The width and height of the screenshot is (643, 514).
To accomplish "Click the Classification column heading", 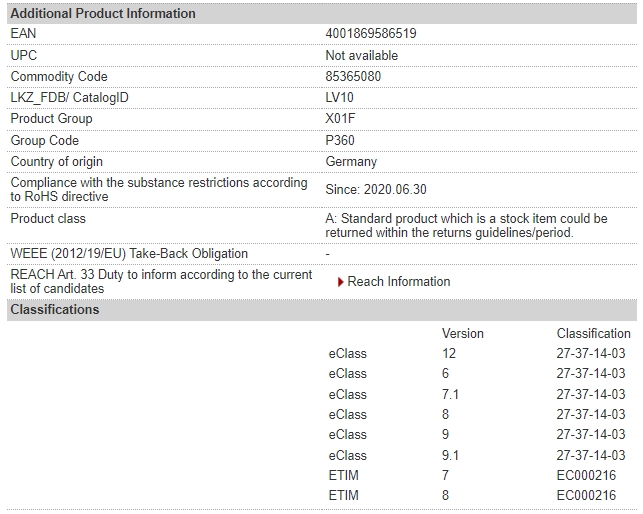I will pyautogui.click(x=593, y=334).
